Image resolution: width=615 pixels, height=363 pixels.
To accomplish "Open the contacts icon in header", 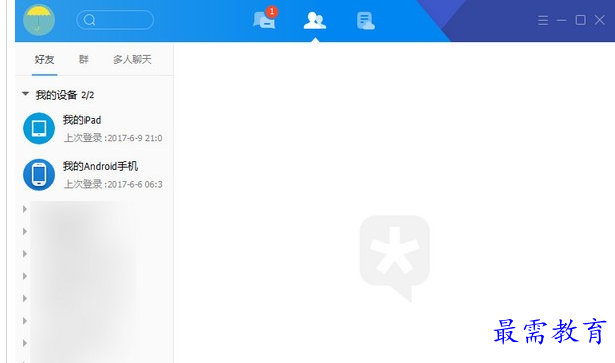I will [315, 20].
